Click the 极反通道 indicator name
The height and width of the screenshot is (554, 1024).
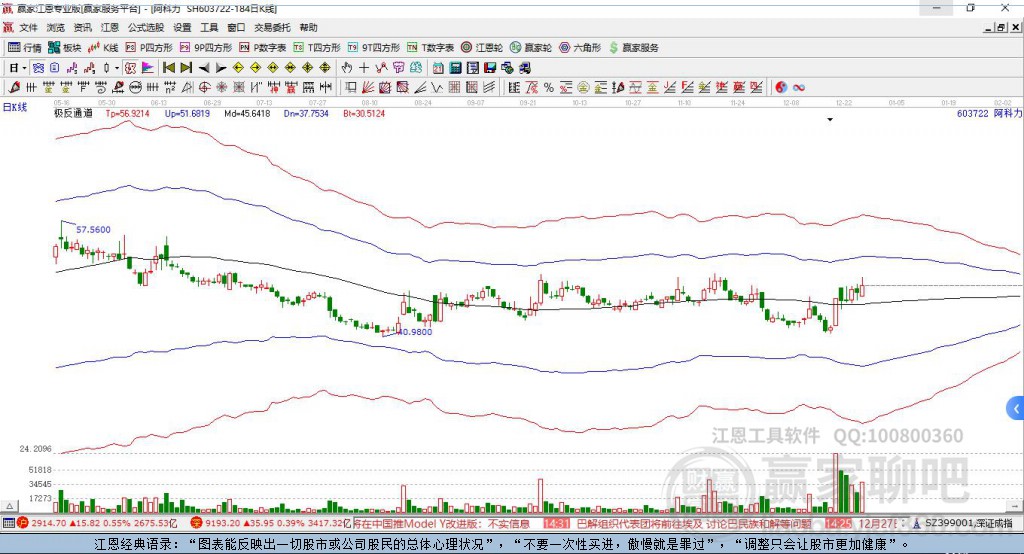click(x=73, y=113)
